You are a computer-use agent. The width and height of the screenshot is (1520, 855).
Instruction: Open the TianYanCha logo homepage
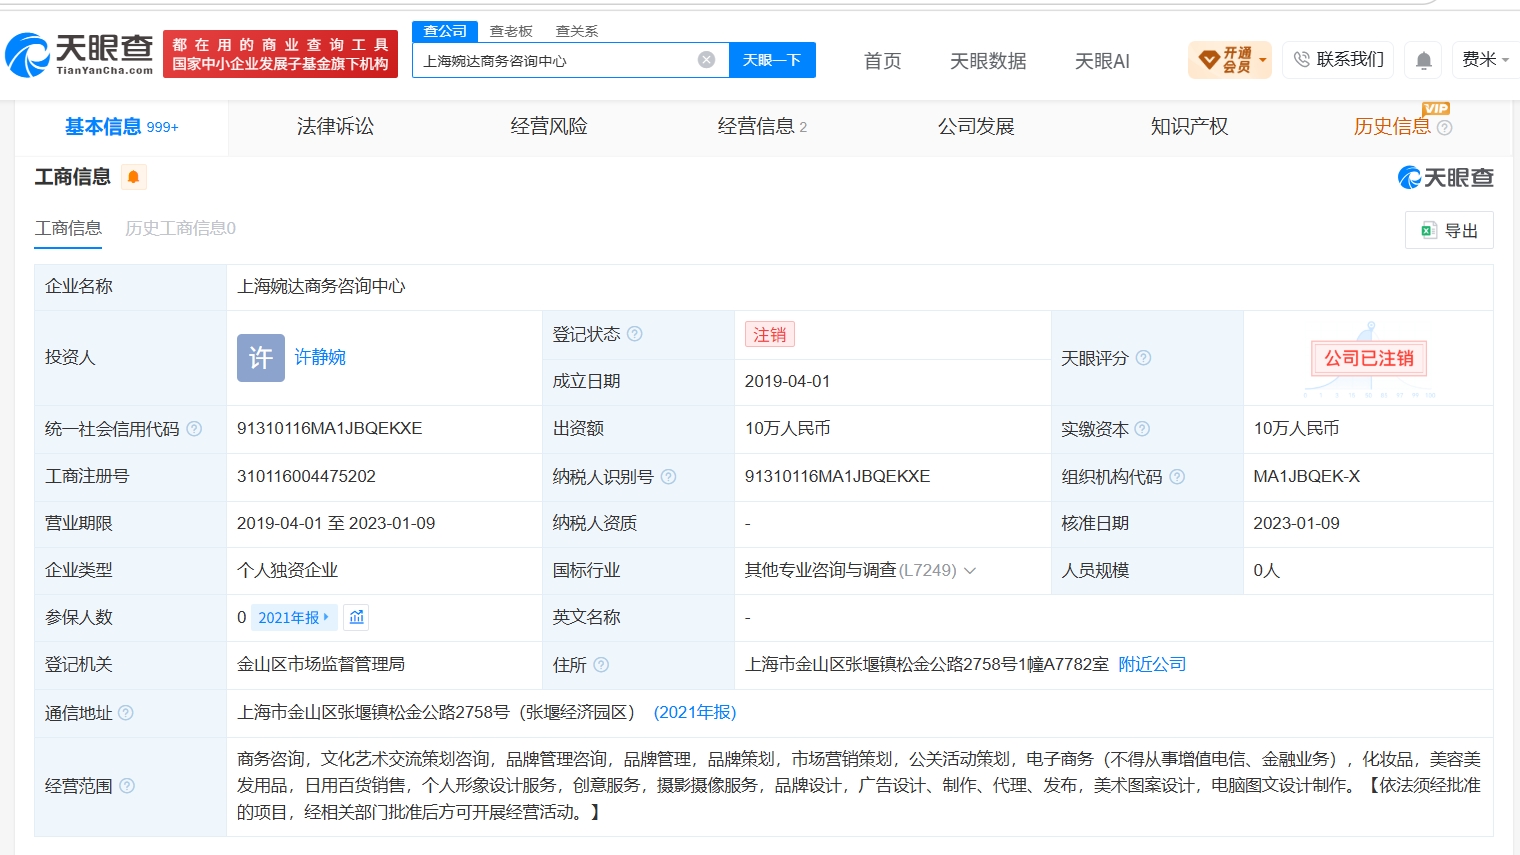[x=80, y=54]
